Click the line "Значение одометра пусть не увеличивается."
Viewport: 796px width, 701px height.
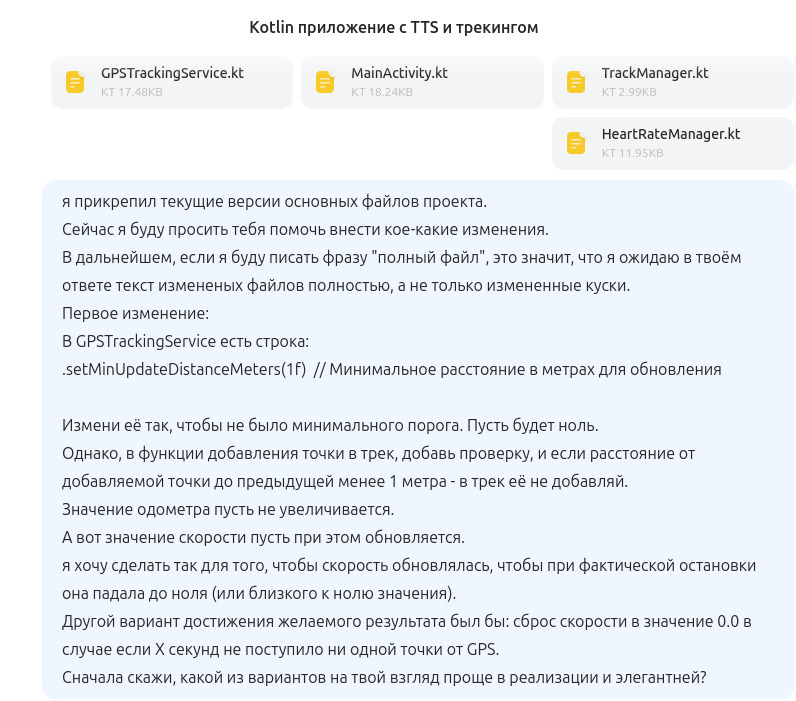[x=228, y=509]
